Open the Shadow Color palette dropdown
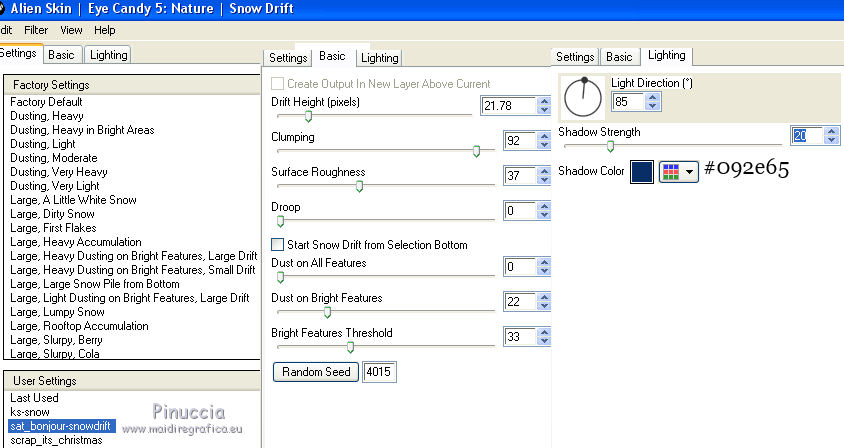The height and width of the screenshot is (448, 844). (x=679, y=172)
